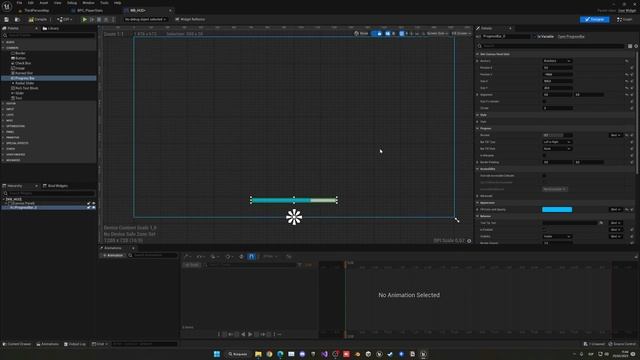Toggle the Is Variable checkbox
This screenshot has width=640, height=360.
(x=536, y=36)
